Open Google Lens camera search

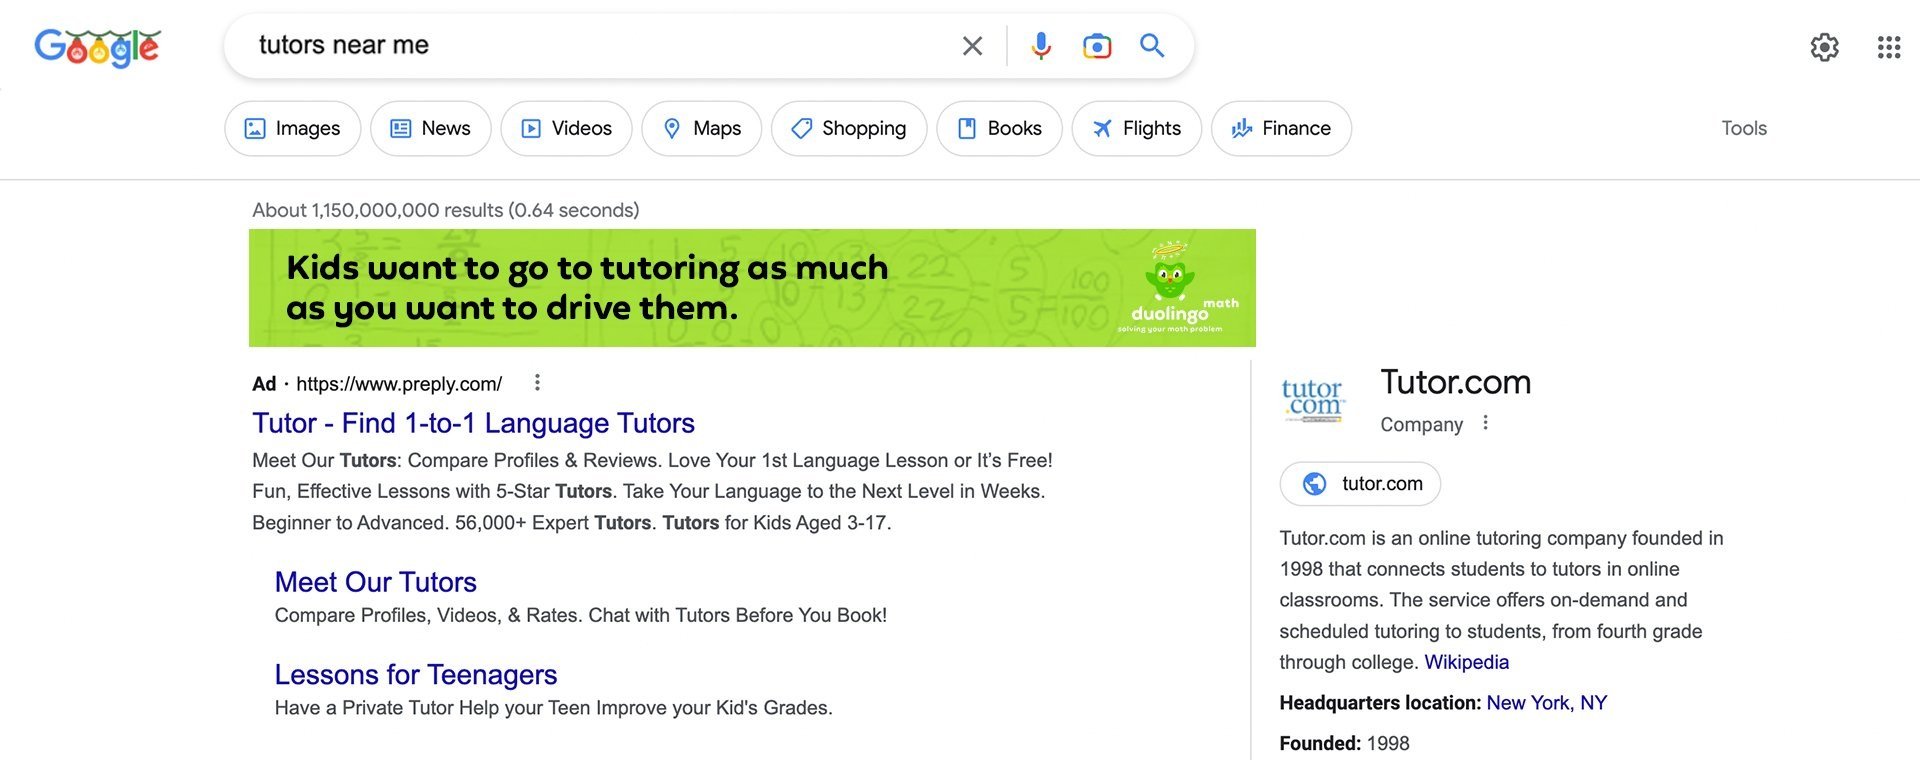click(x=1097, y=46)
